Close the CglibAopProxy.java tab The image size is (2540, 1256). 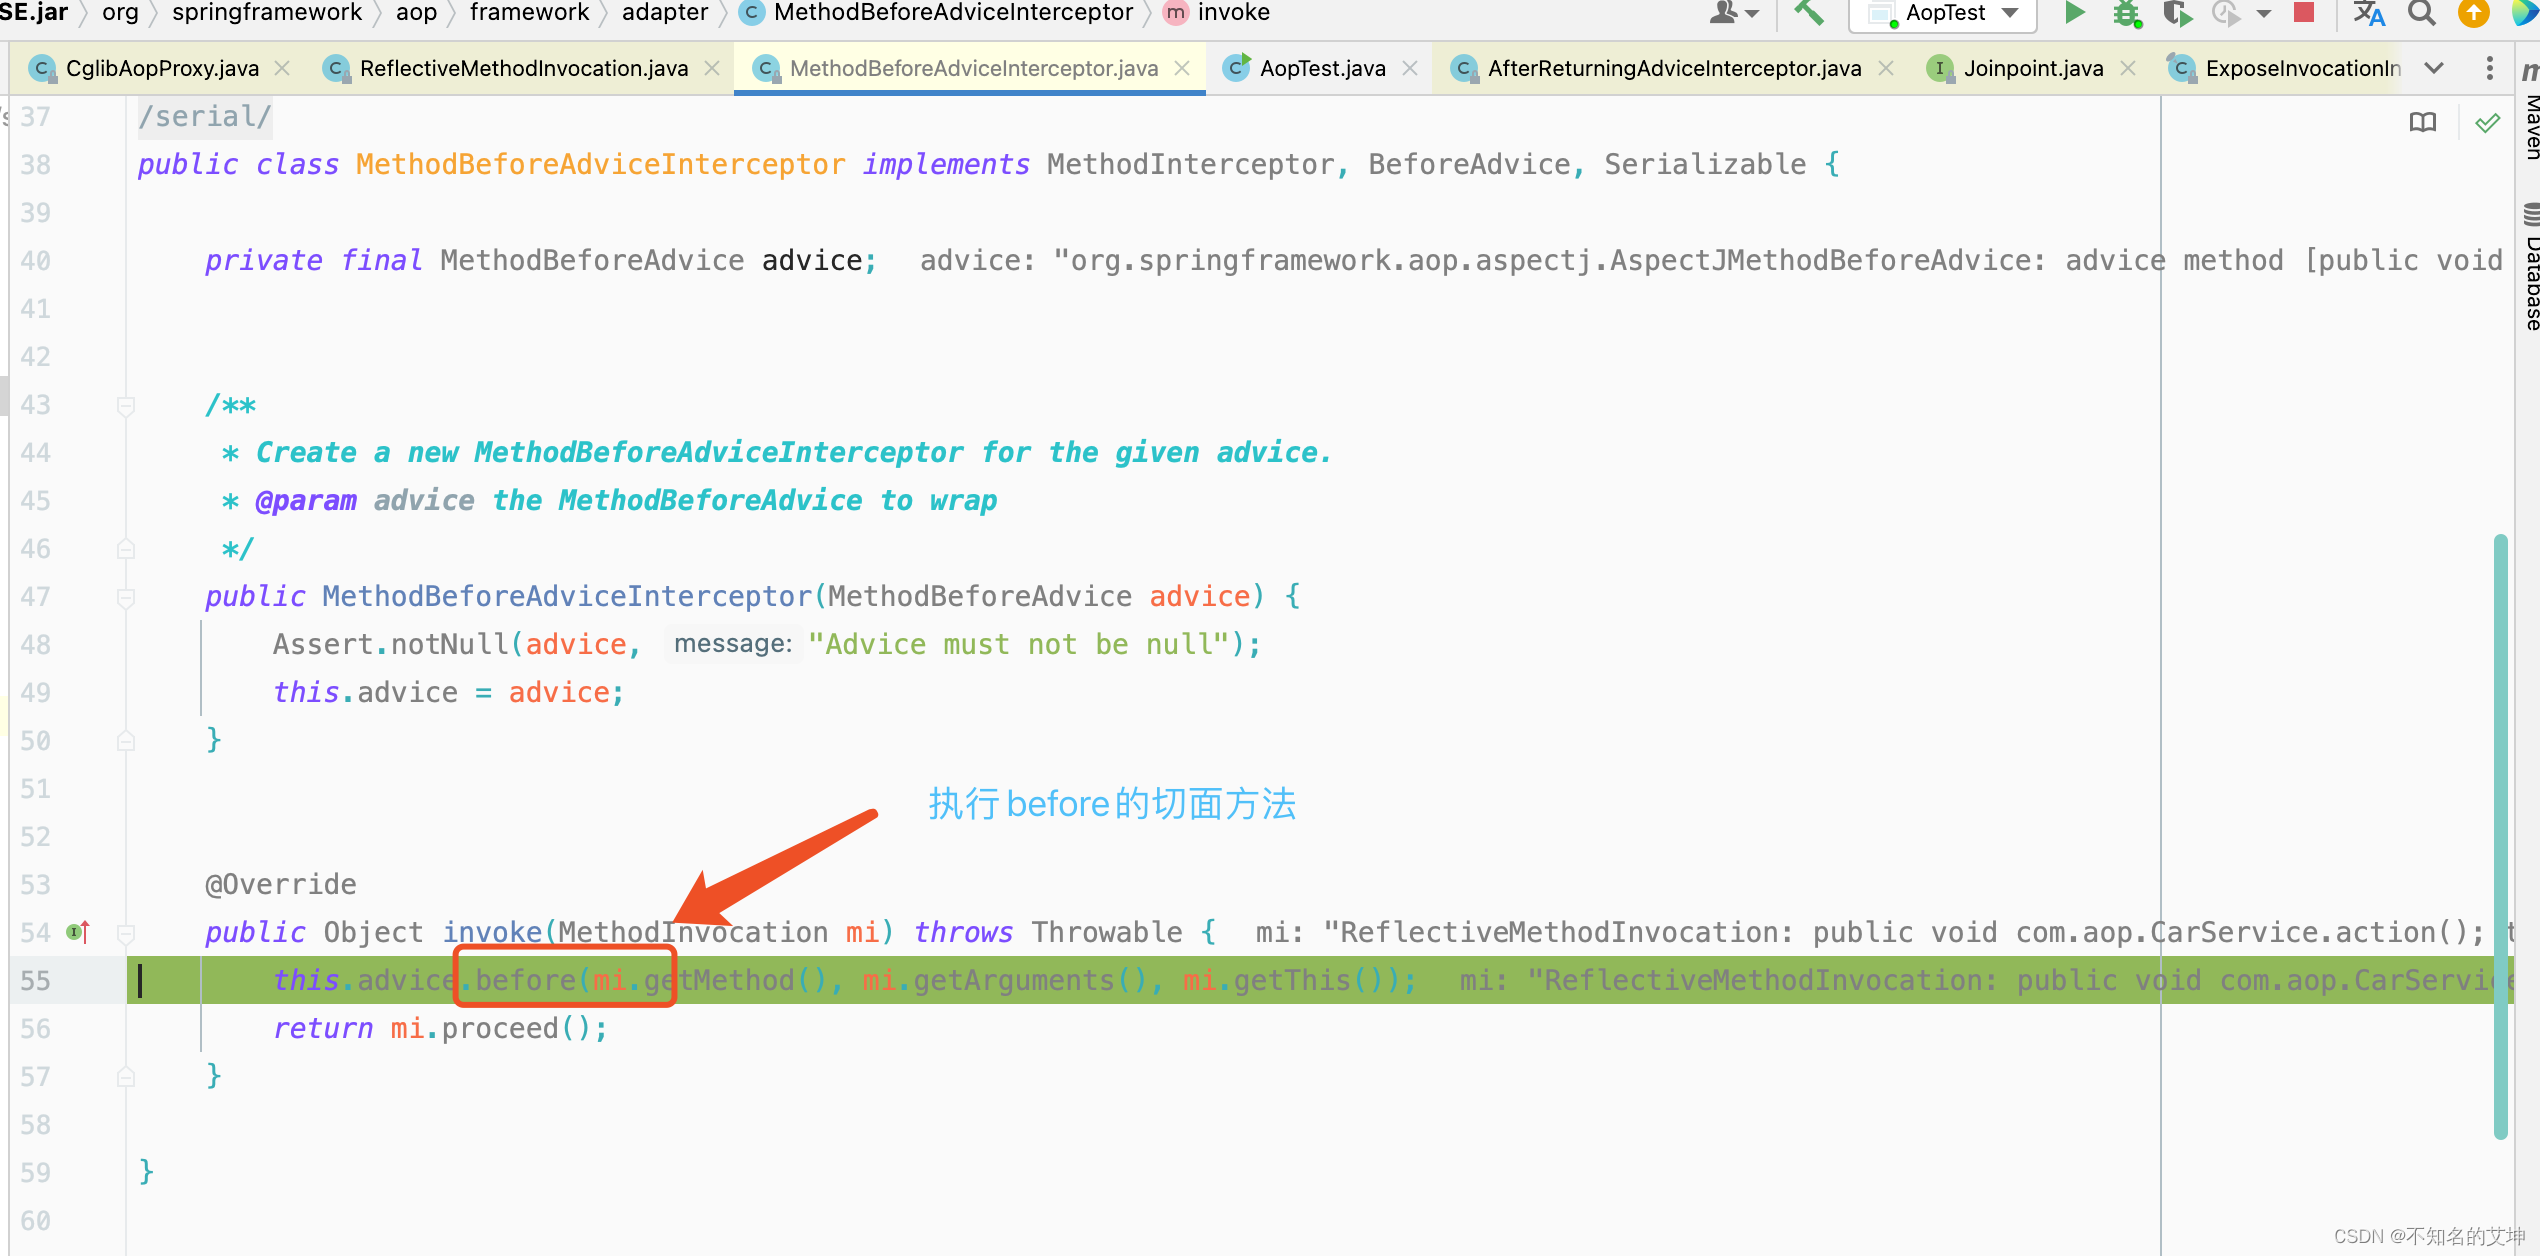pos(282,68)
